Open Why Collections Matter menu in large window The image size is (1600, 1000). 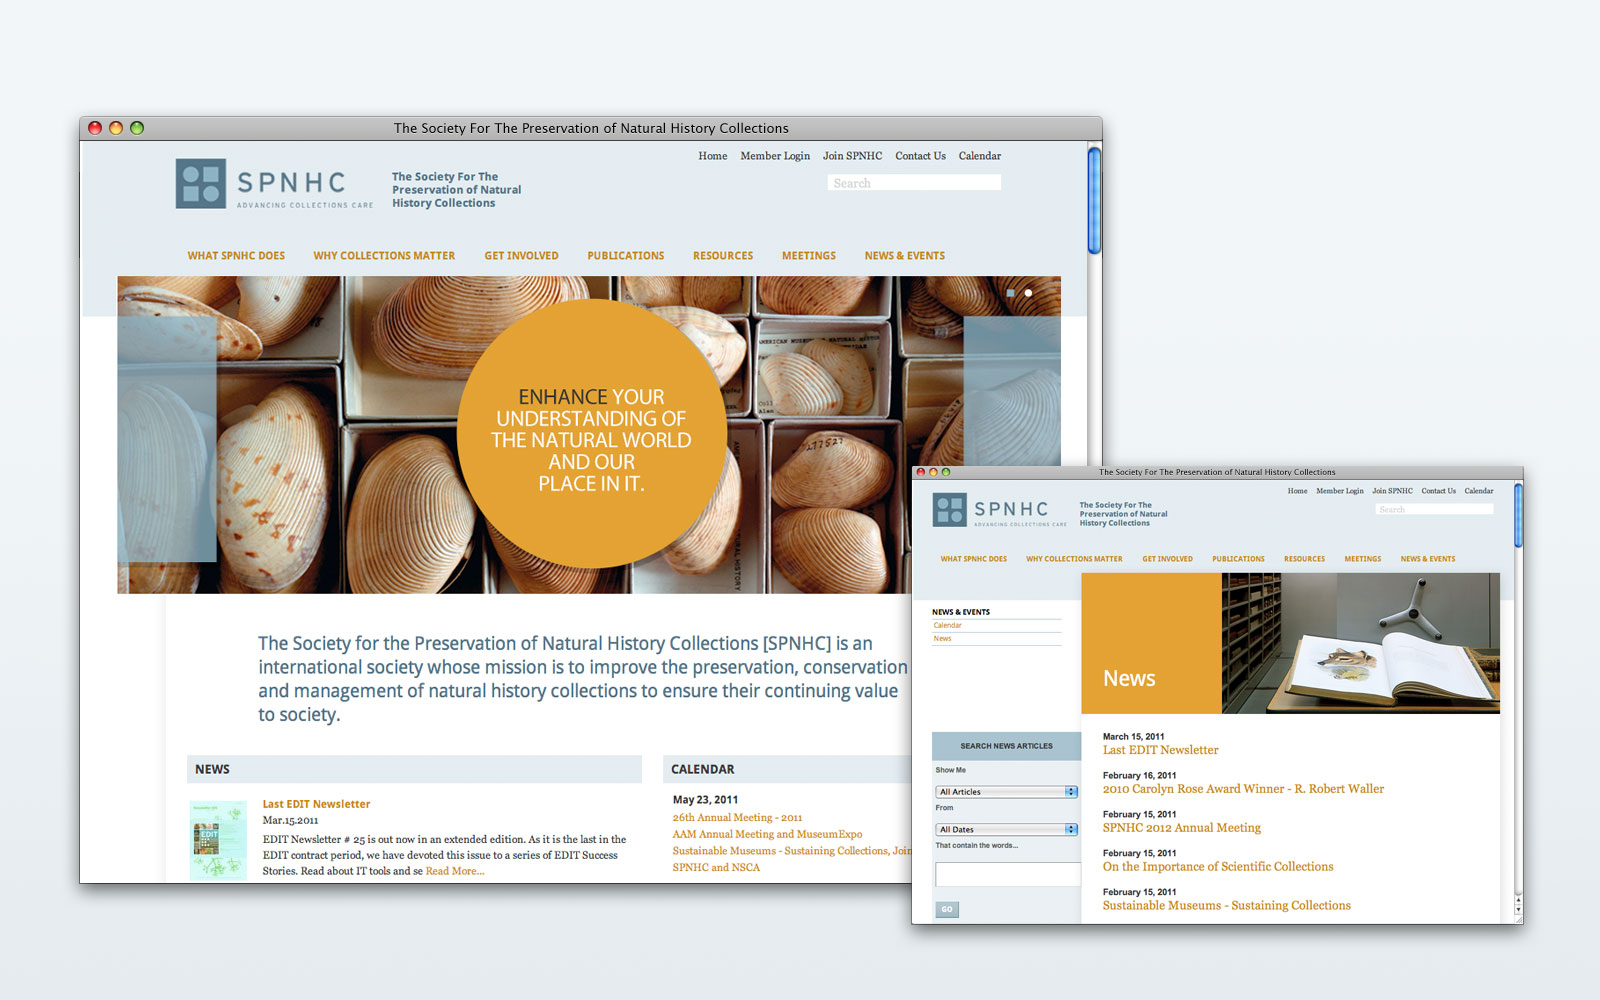tap(384, 256)
